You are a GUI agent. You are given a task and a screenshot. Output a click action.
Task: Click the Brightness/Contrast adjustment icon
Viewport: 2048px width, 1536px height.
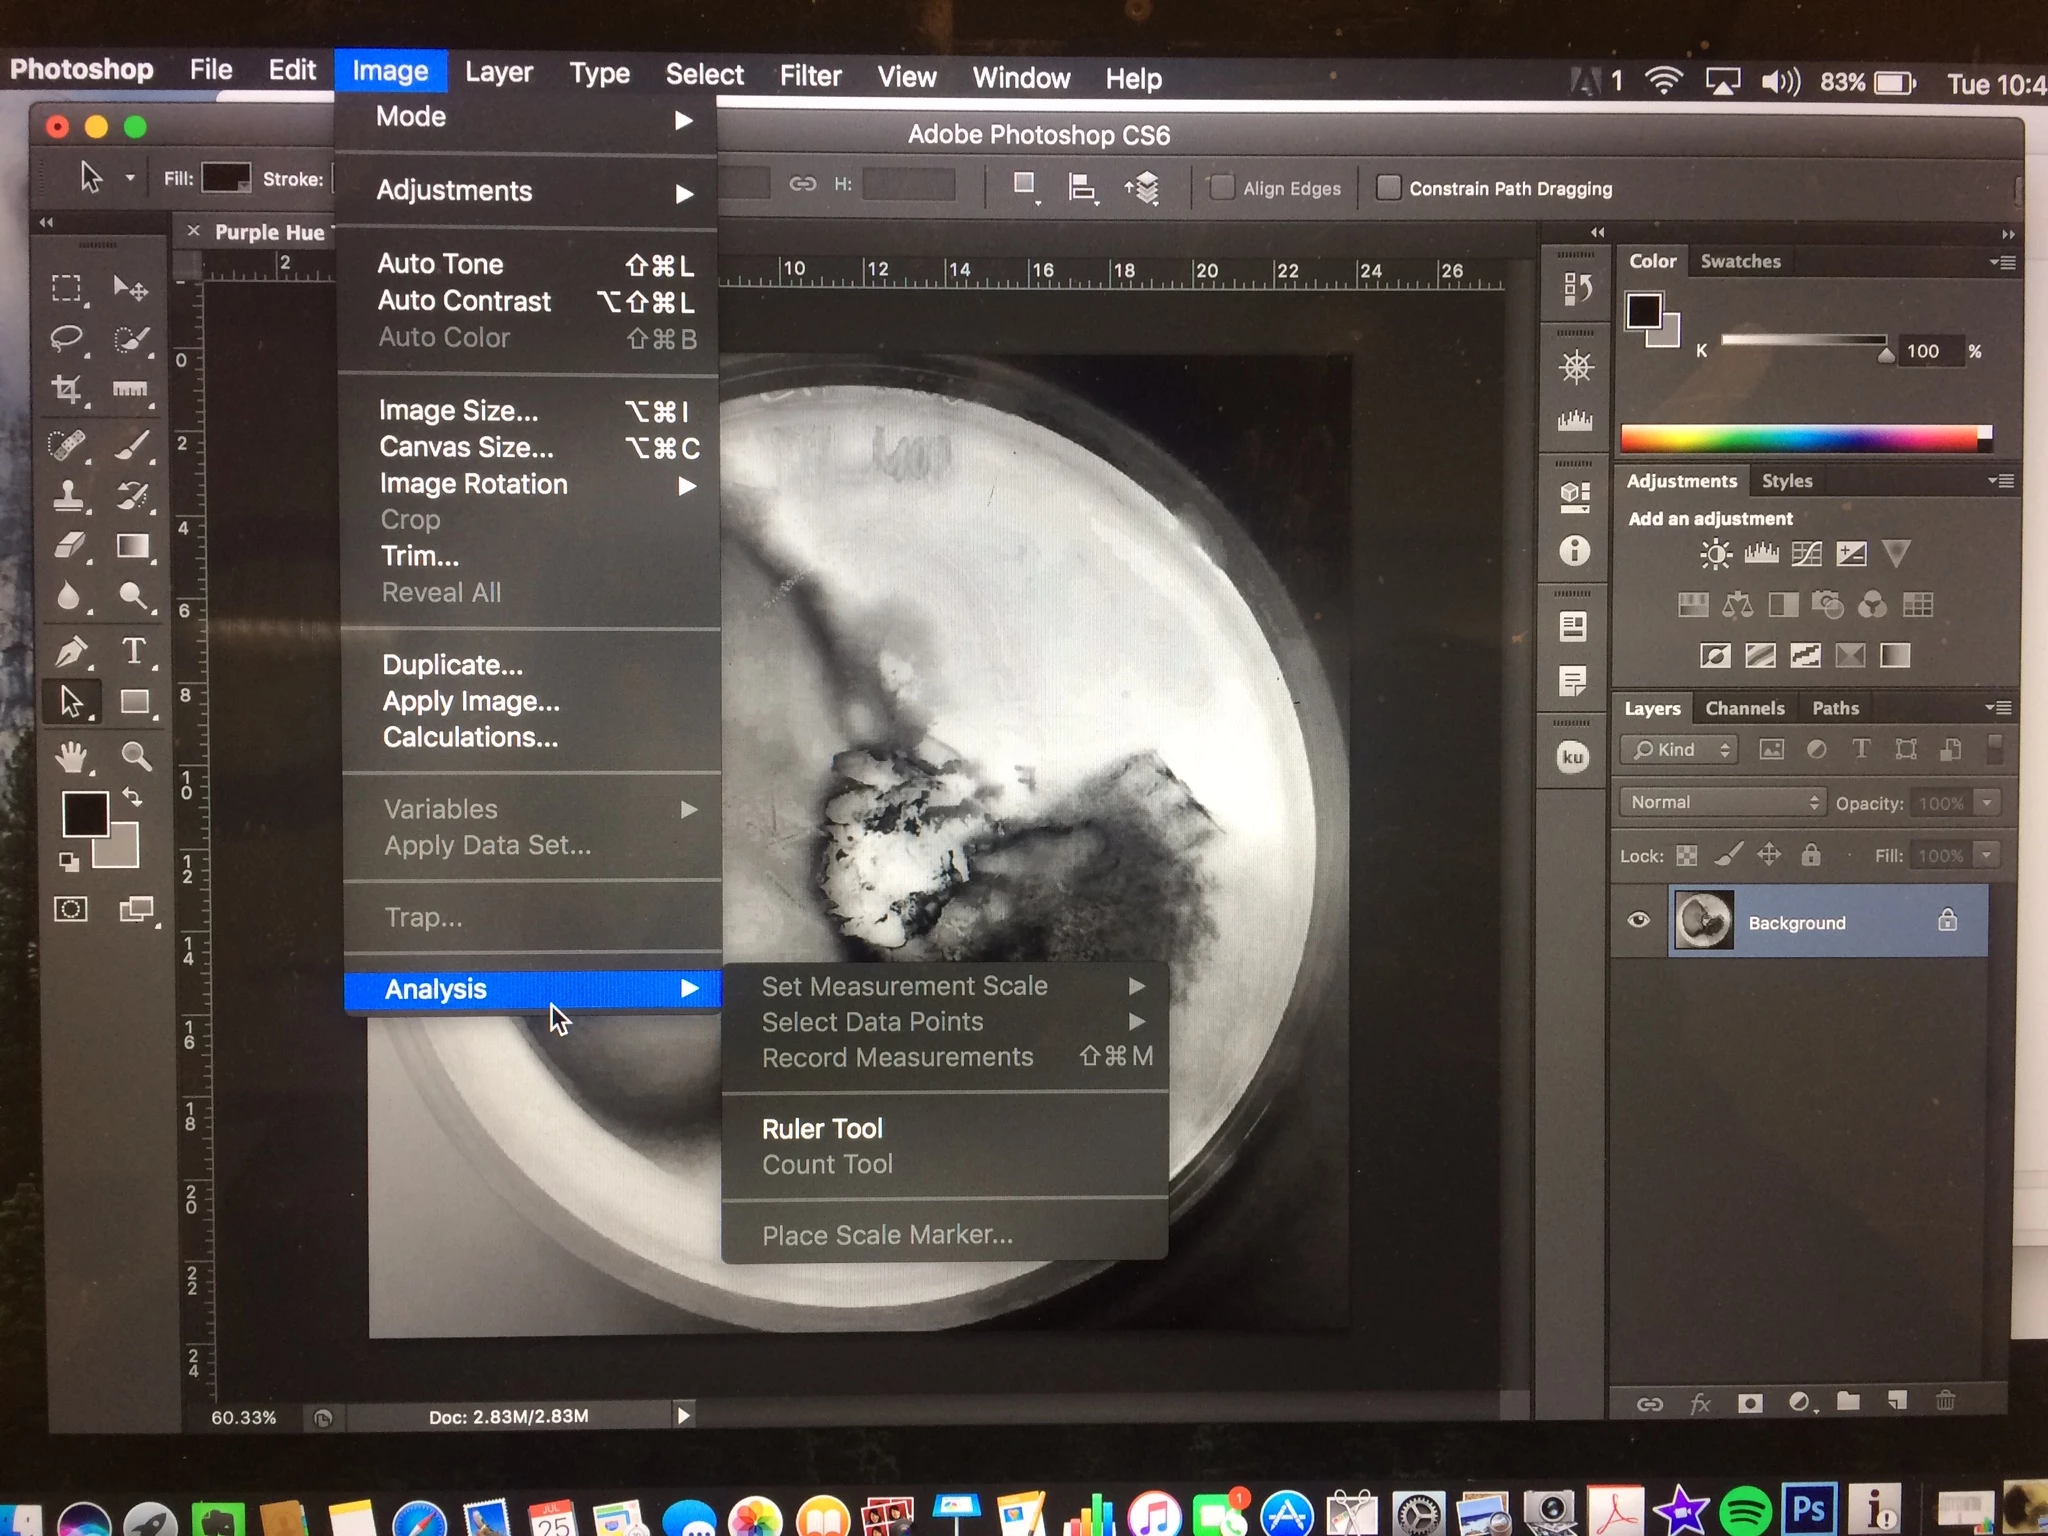[1715, 553]
